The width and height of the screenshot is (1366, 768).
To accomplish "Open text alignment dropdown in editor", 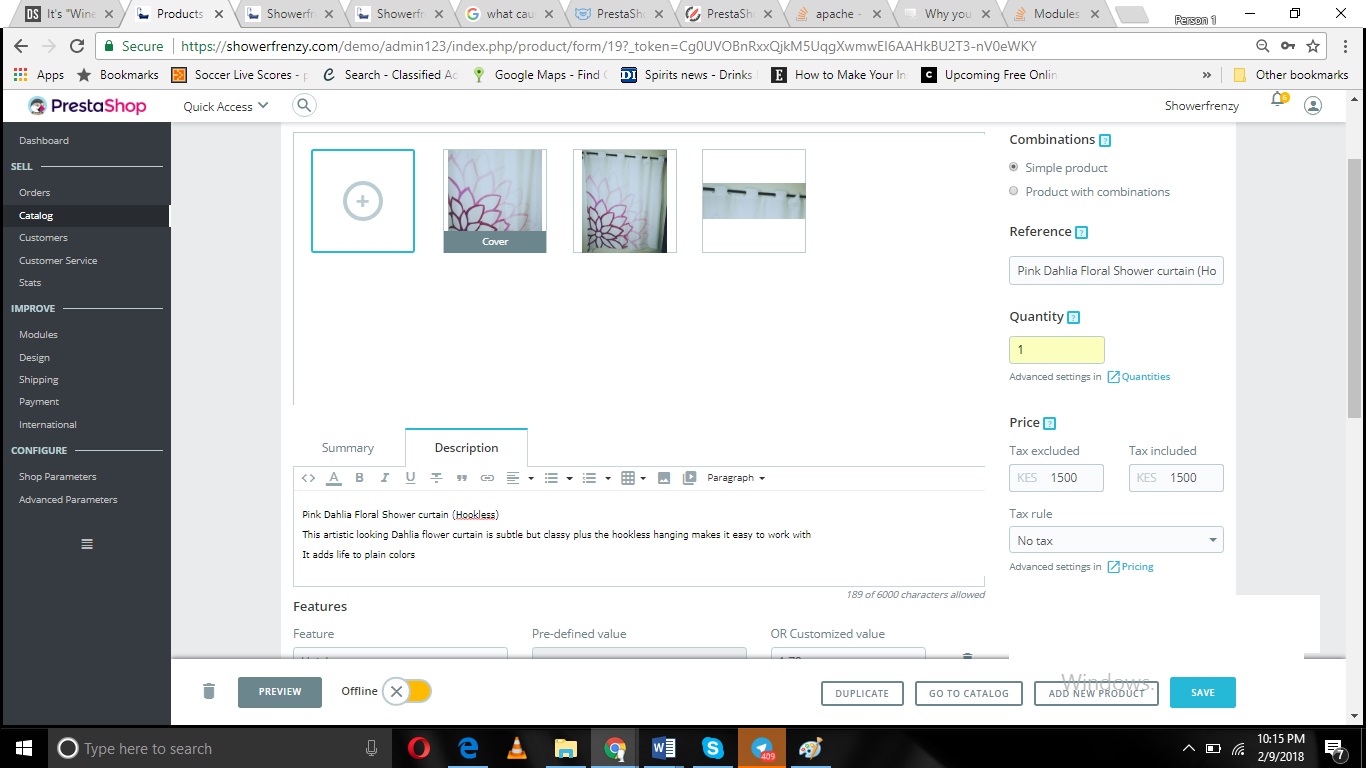I will 520,478.
